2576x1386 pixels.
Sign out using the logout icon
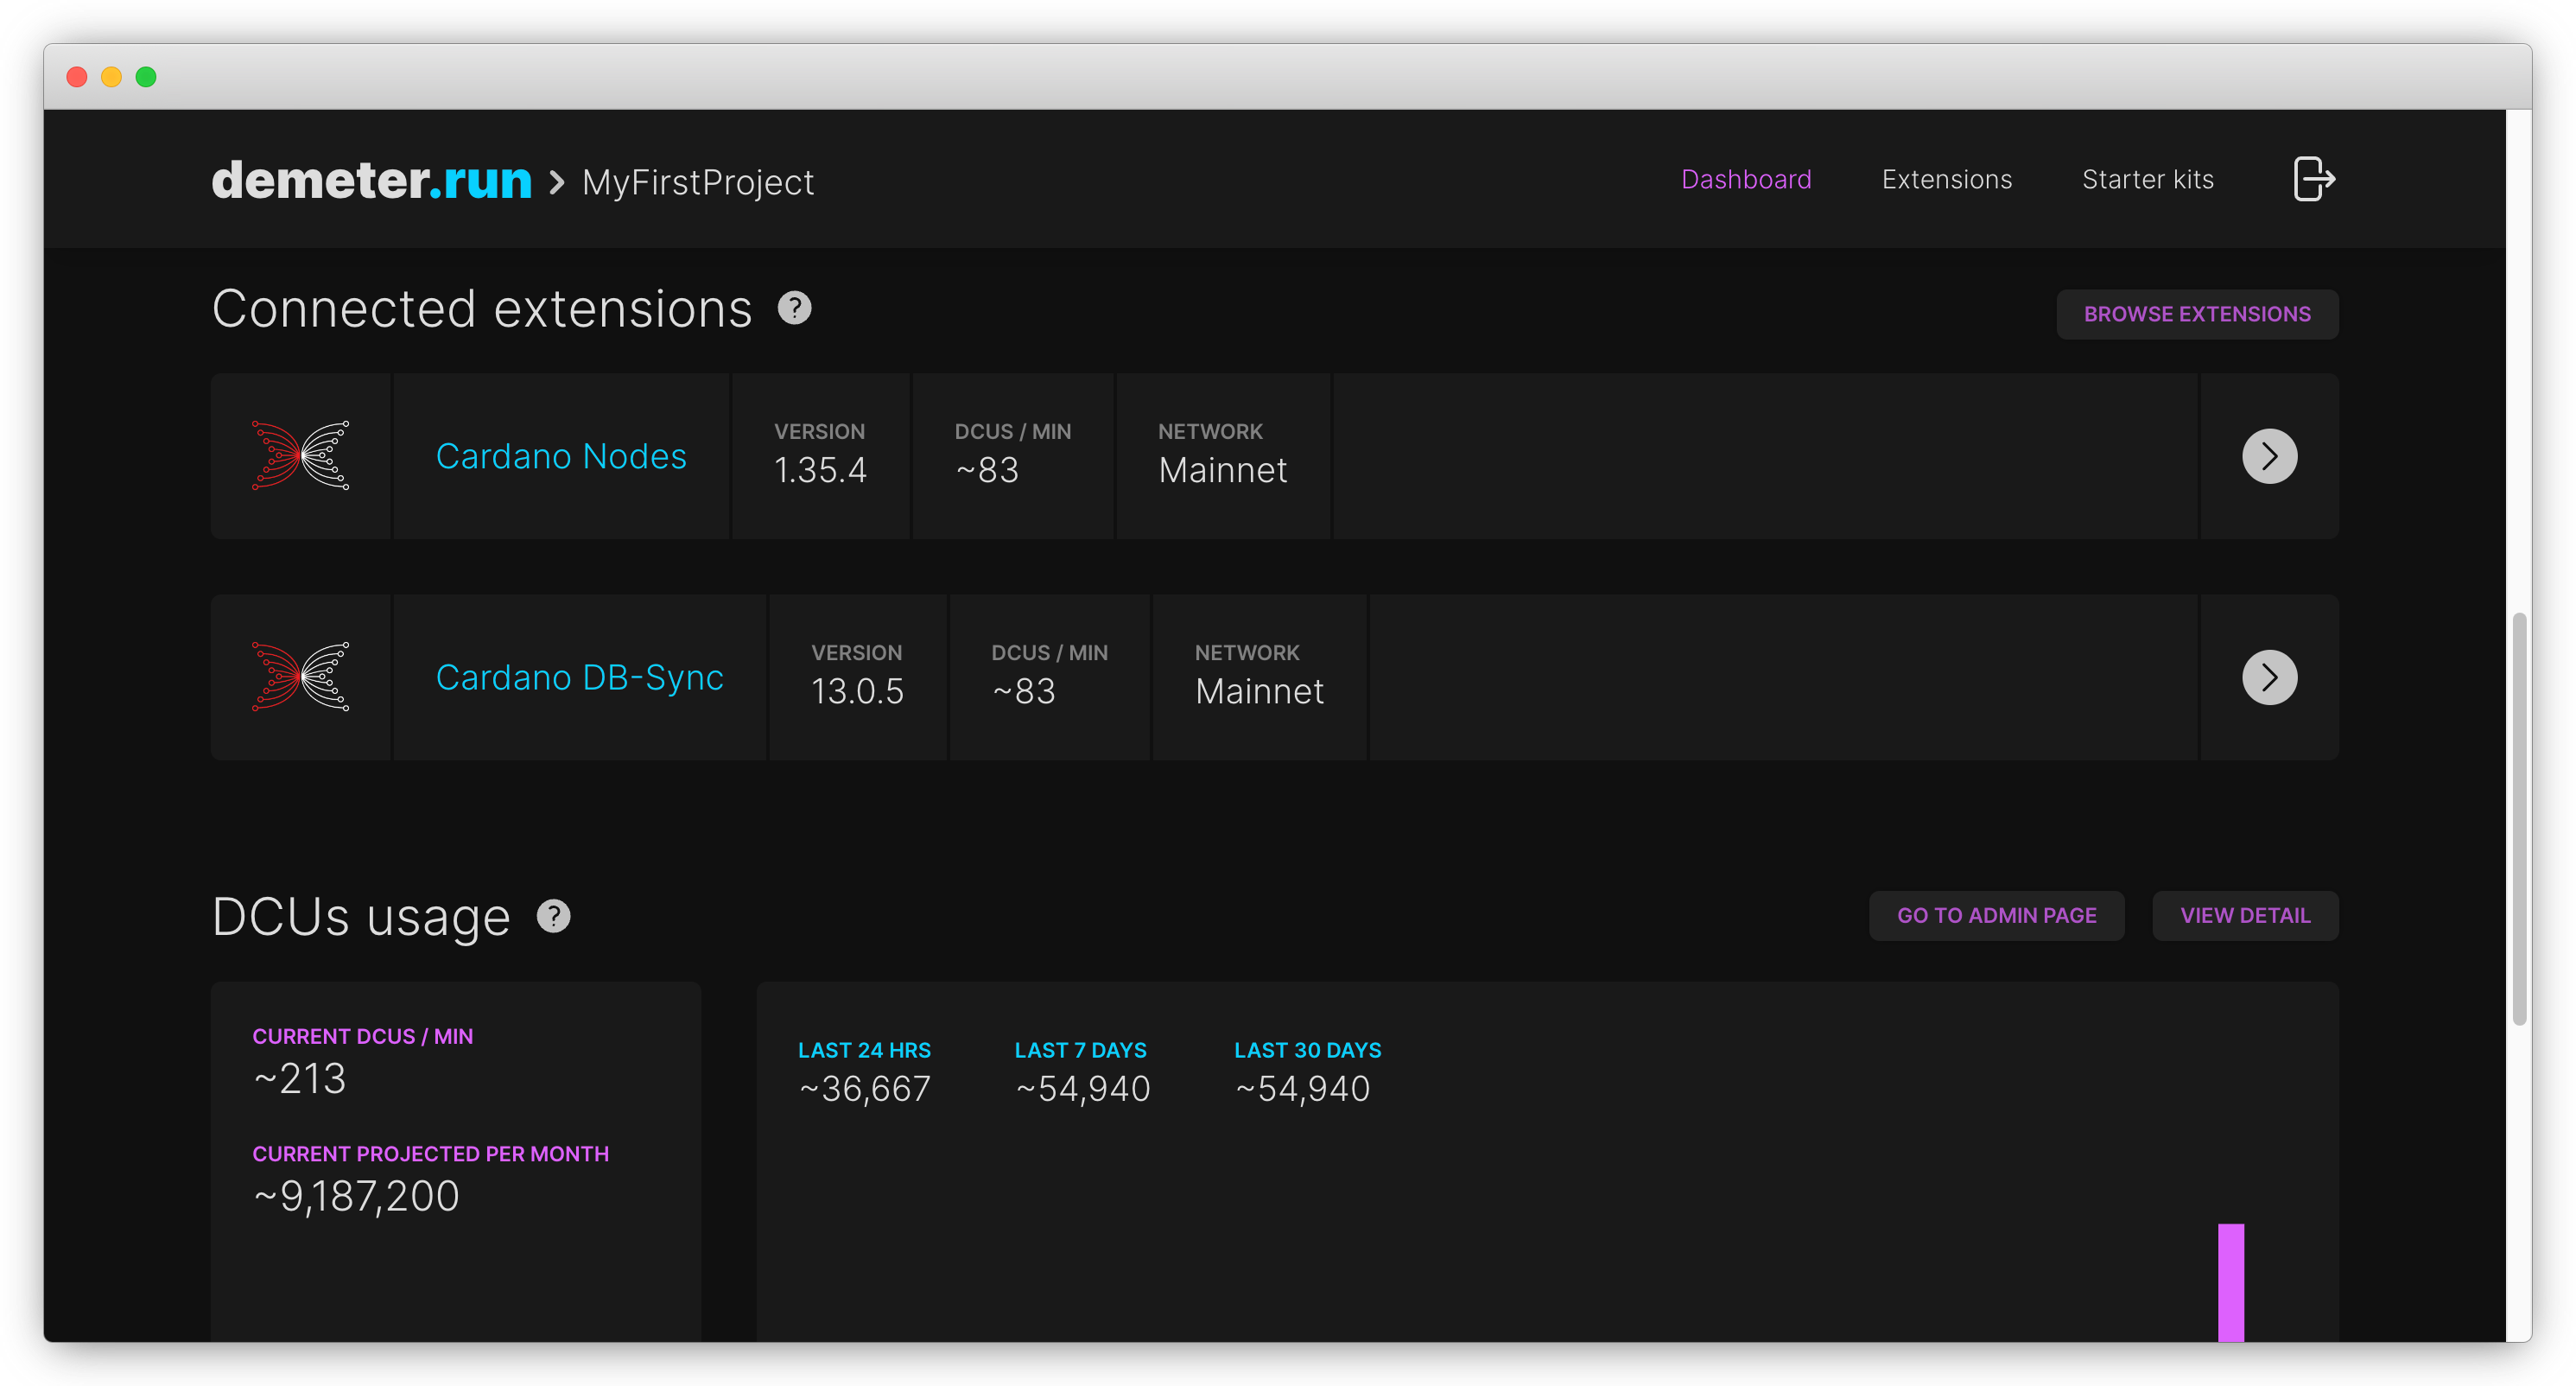(x=2313, y=179)
